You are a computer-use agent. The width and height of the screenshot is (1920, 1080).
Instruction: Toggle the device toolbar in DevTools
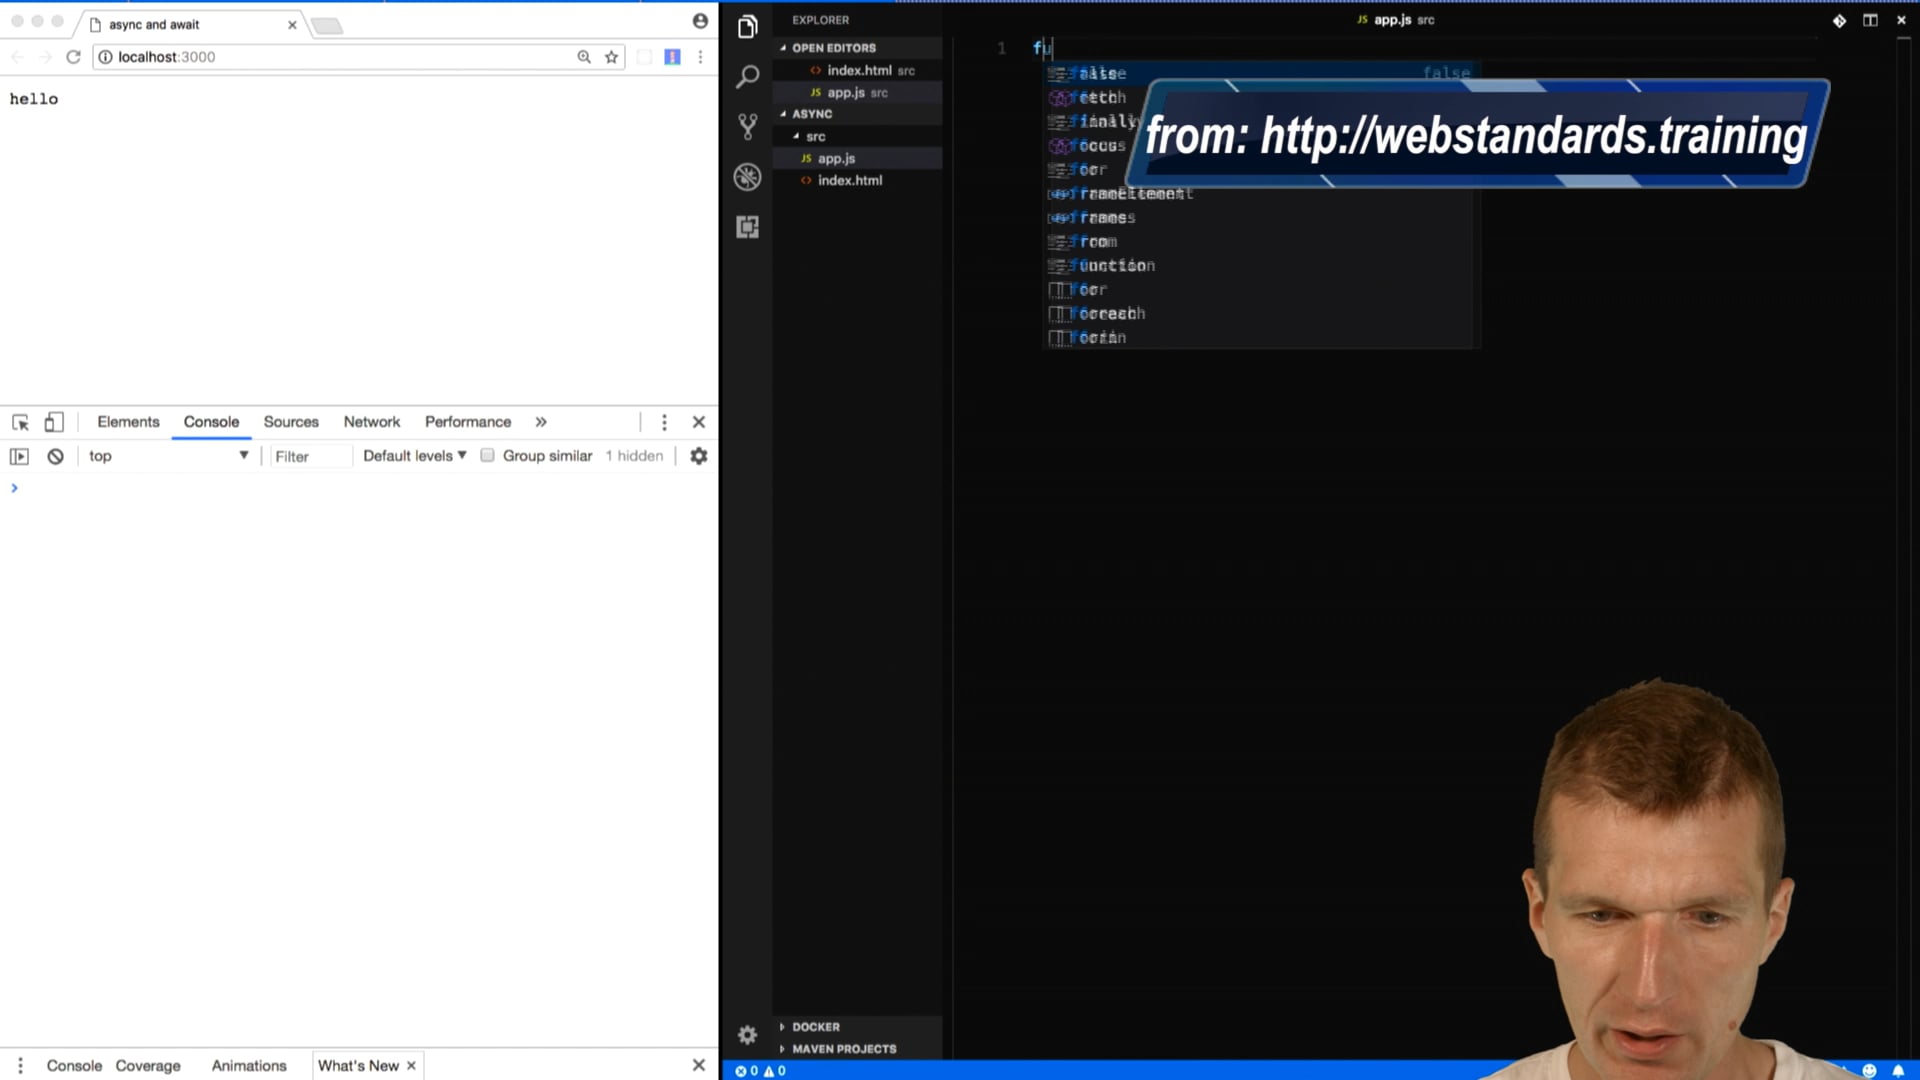pyautogui.click(x=54, y=422)
